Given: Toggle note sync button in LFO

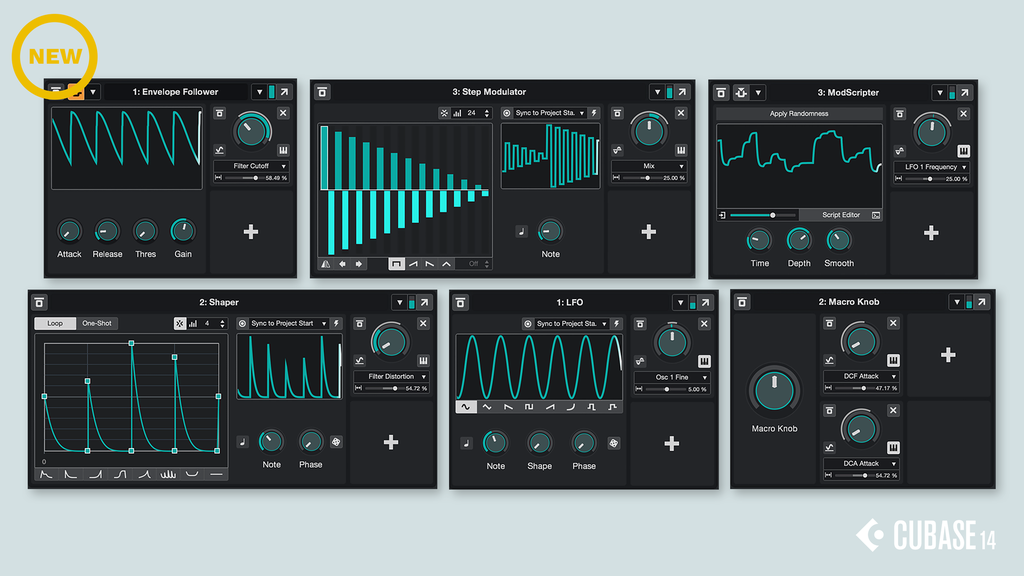Looking at the screenshot, I should coord(466,443).
